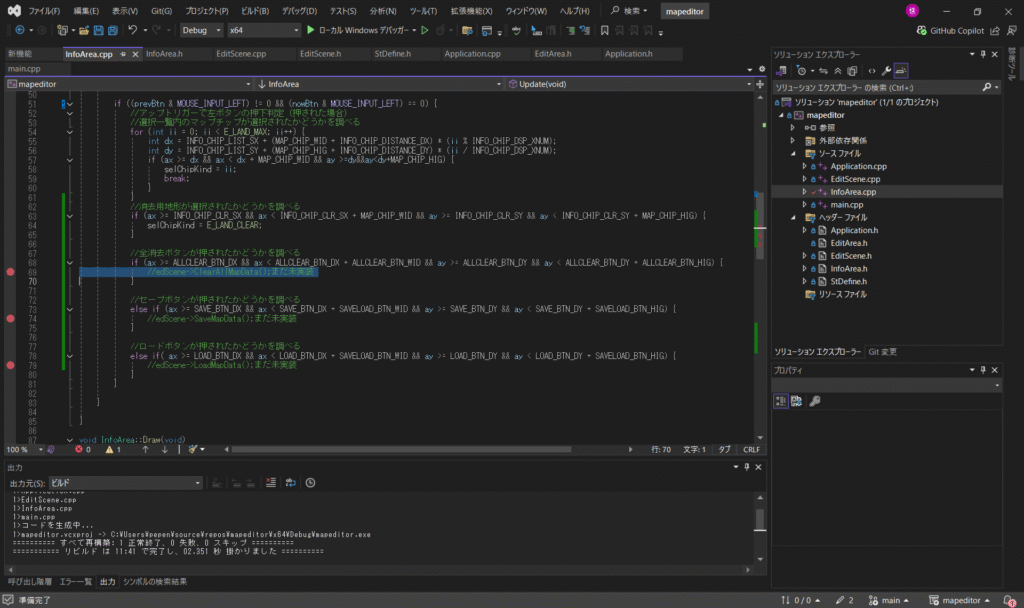Collapse the ソースファイル folder node

point(793,154)
